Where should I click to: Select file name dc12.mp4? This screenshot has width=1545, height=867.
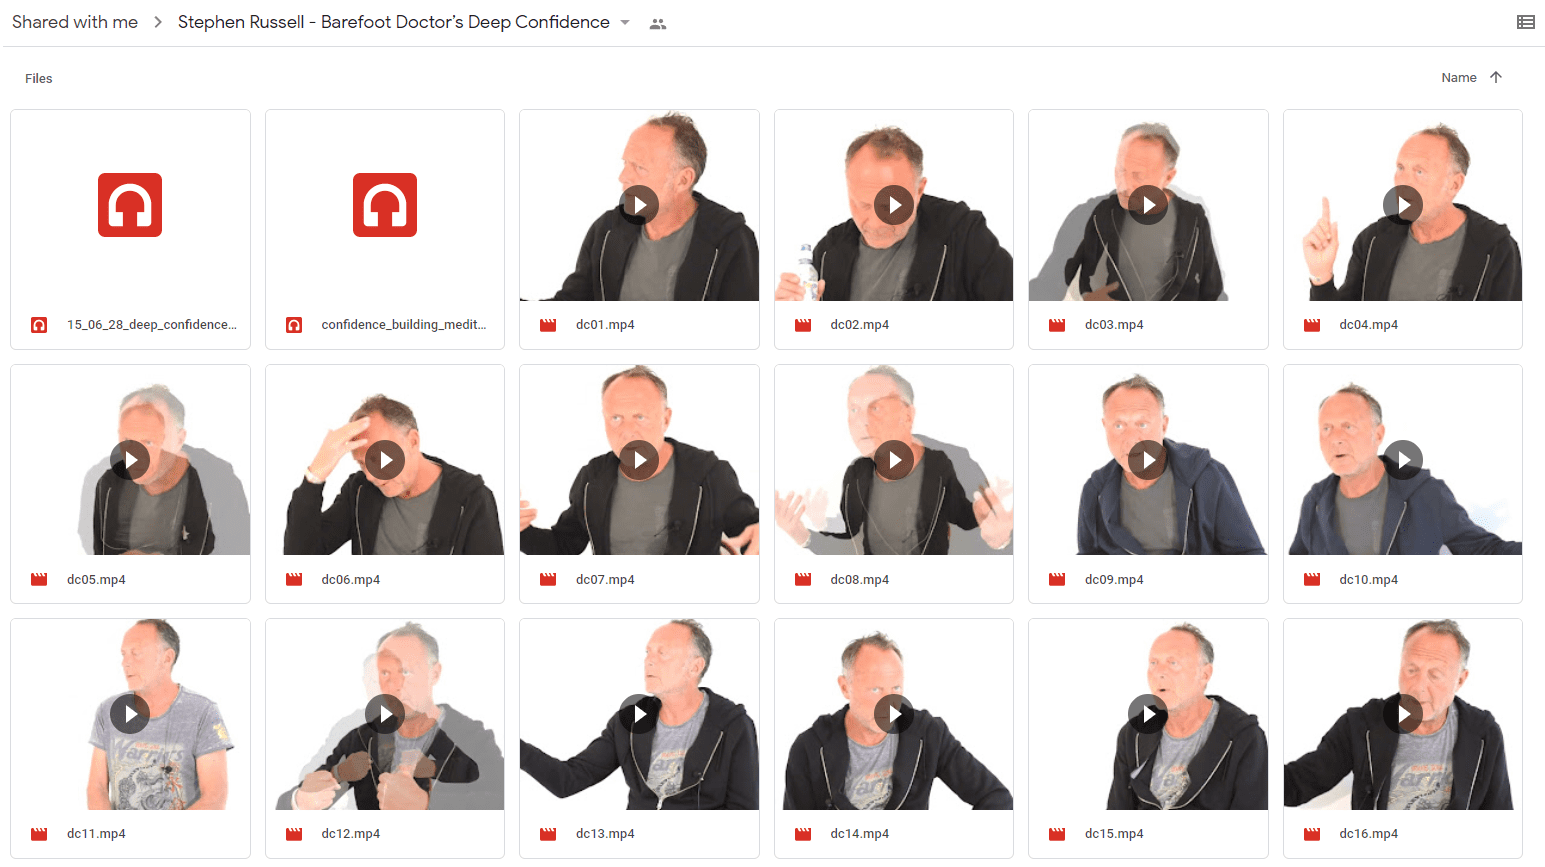[x=351, y=834]
